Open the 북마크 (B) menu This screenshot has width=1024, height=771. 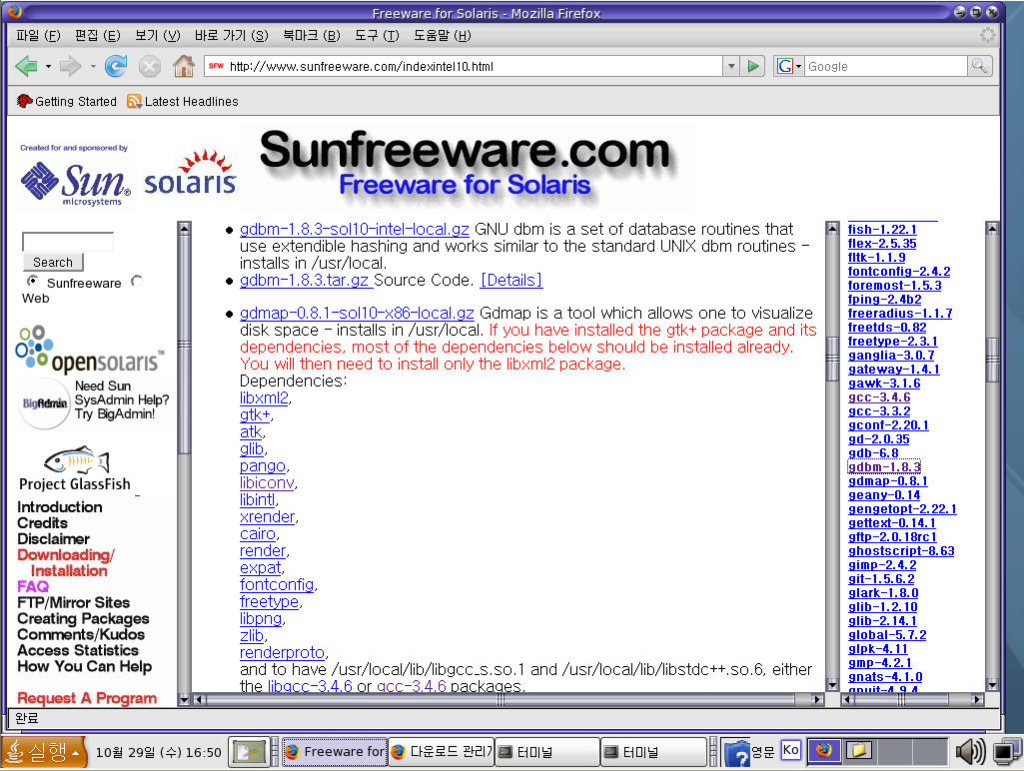tap(312, 35)
